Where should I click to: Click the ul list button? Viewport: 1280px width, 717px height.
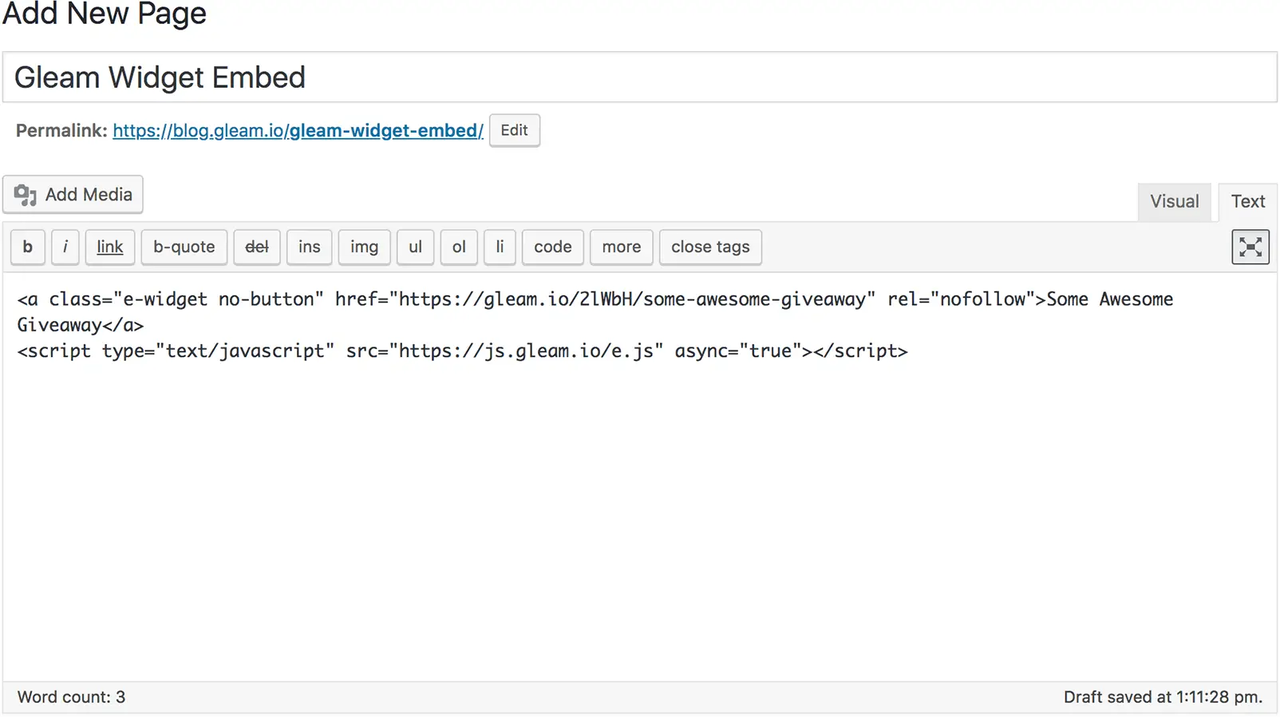coord(415,247)
